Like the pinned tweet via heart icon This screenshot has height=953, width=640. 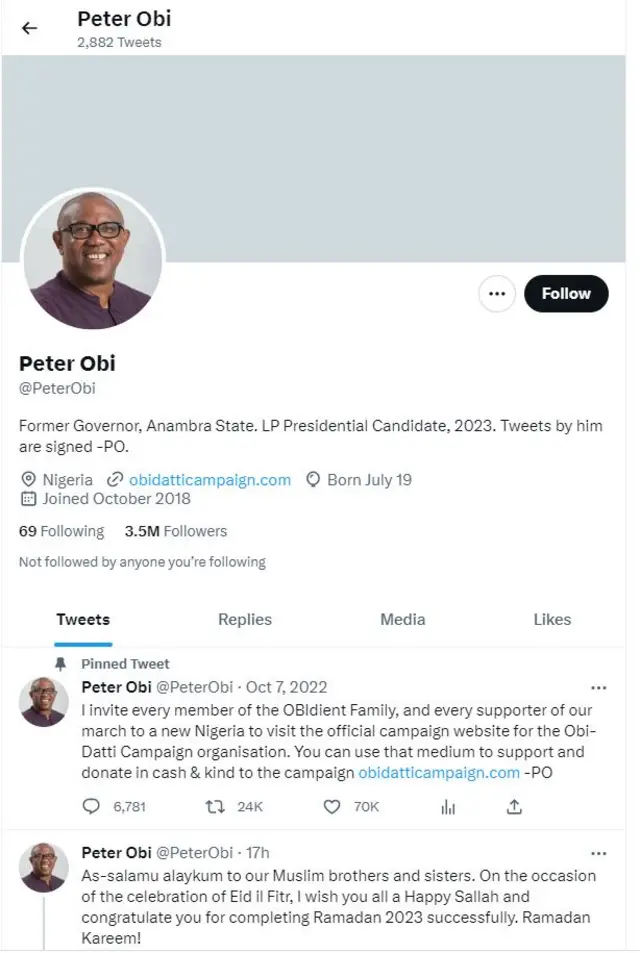(x=331, y=806)
